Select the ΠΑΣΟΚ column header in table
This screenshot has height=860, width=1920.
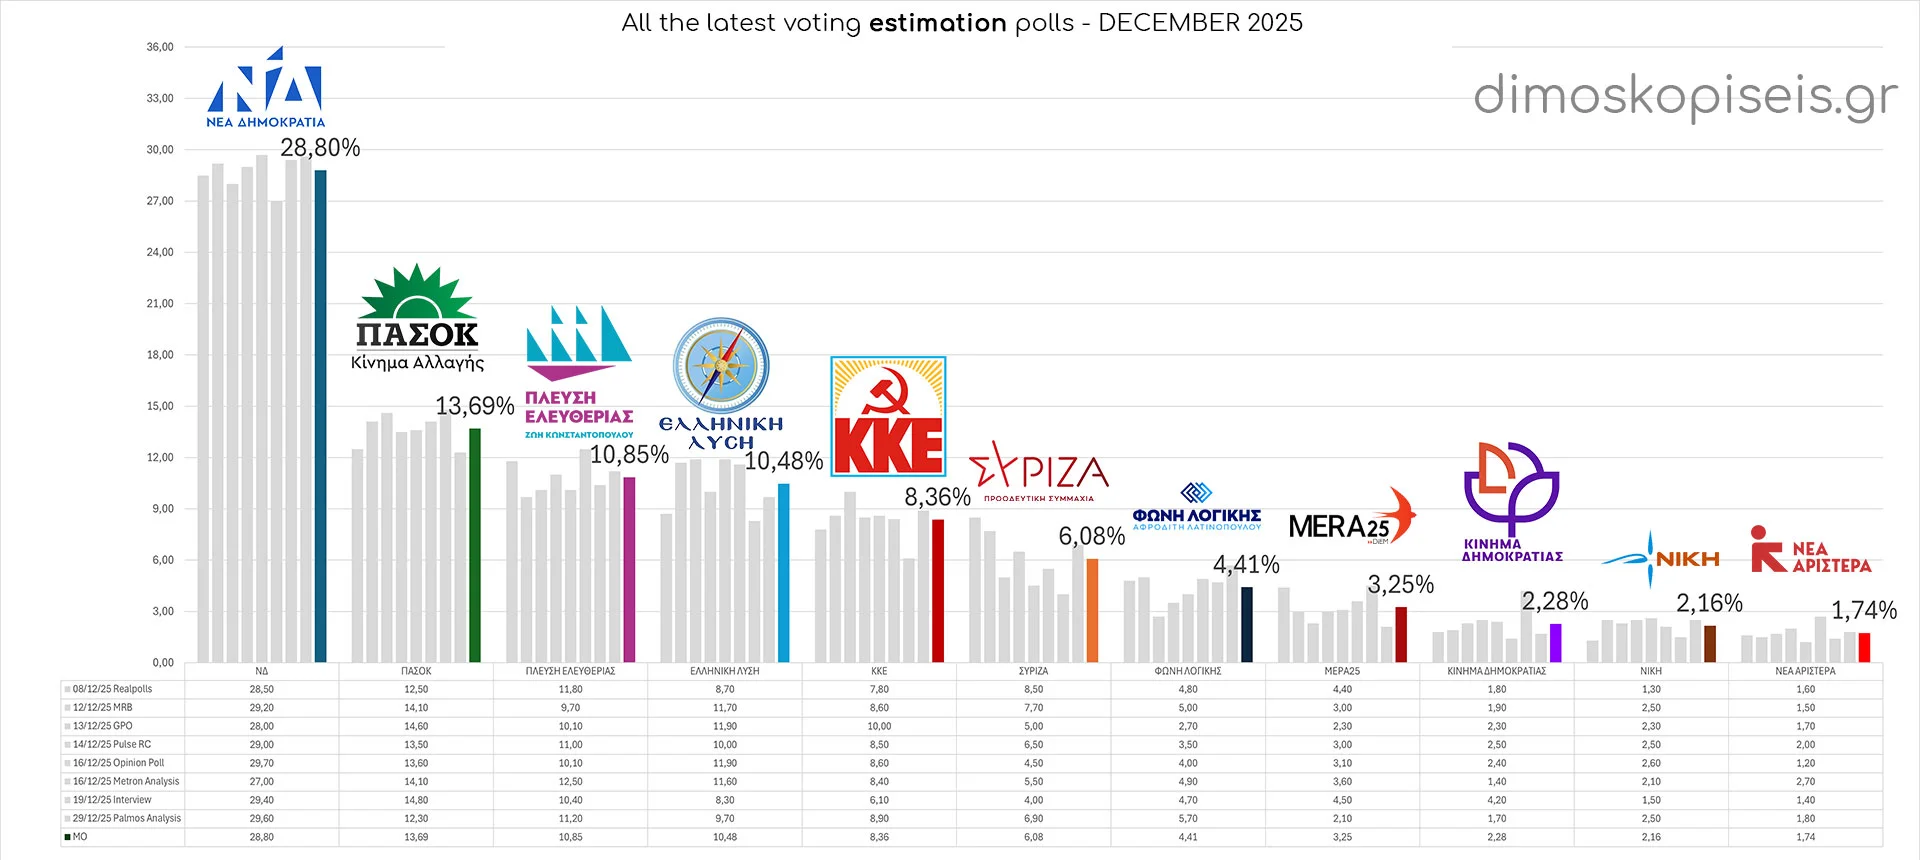point(416,671)
